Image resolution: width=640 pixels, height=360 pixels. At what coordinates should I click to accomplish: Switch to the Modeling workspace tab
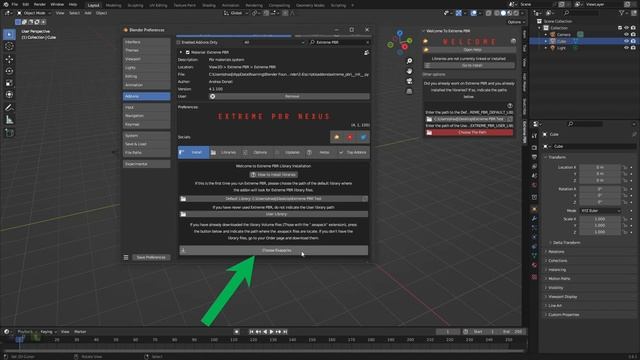pyautogui.click(x=113, y=5)
